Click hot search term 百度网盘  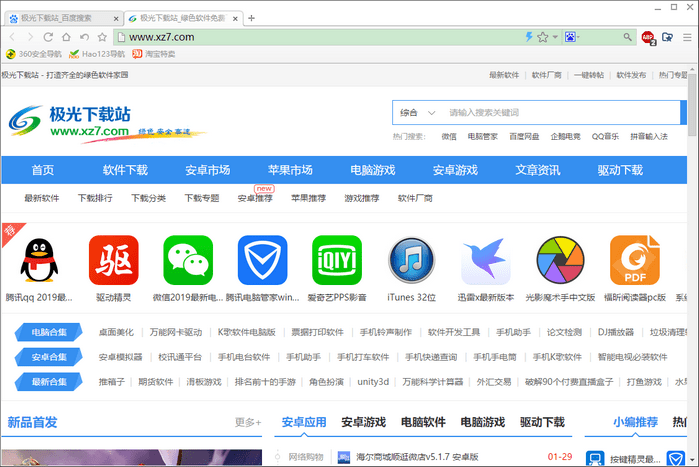524,136
